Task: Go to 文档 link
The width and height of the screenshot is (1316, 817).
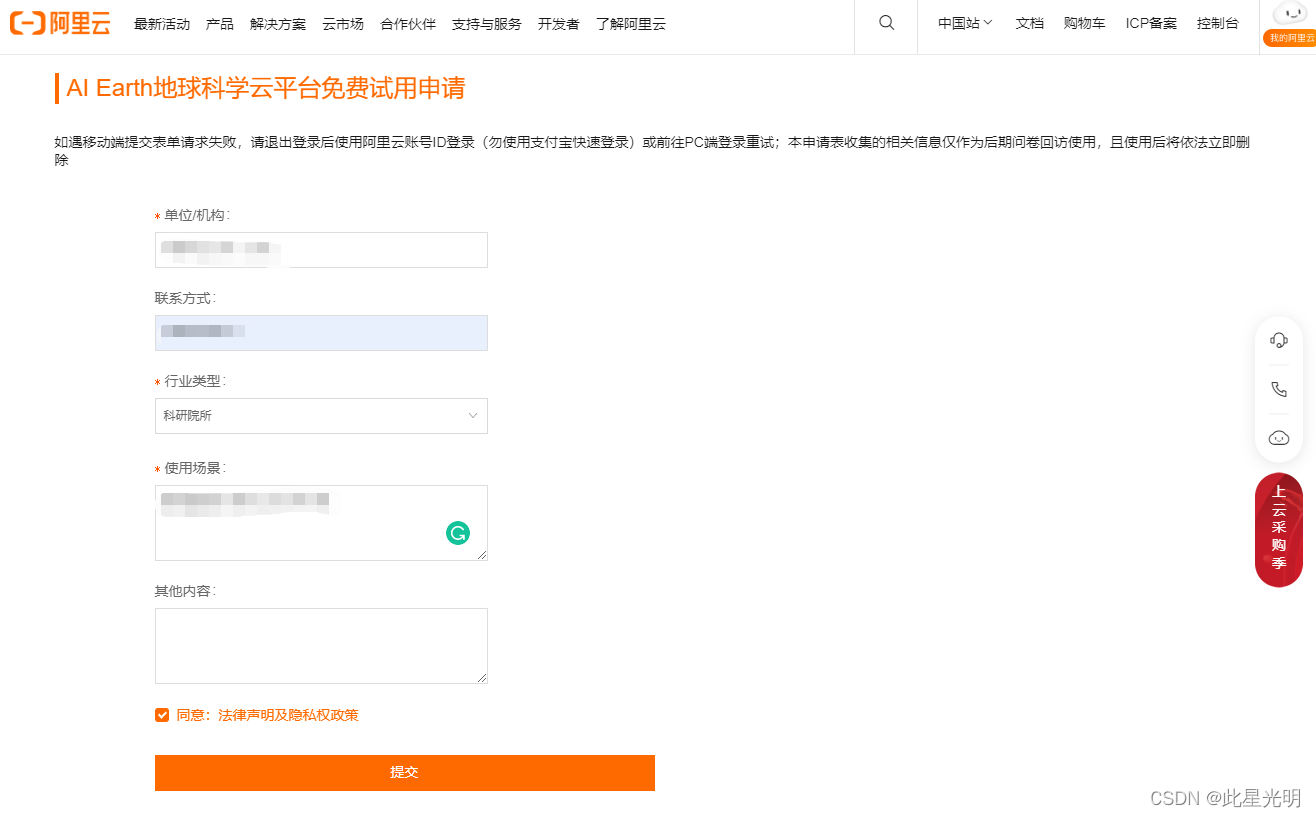Action: [1030, 23]
